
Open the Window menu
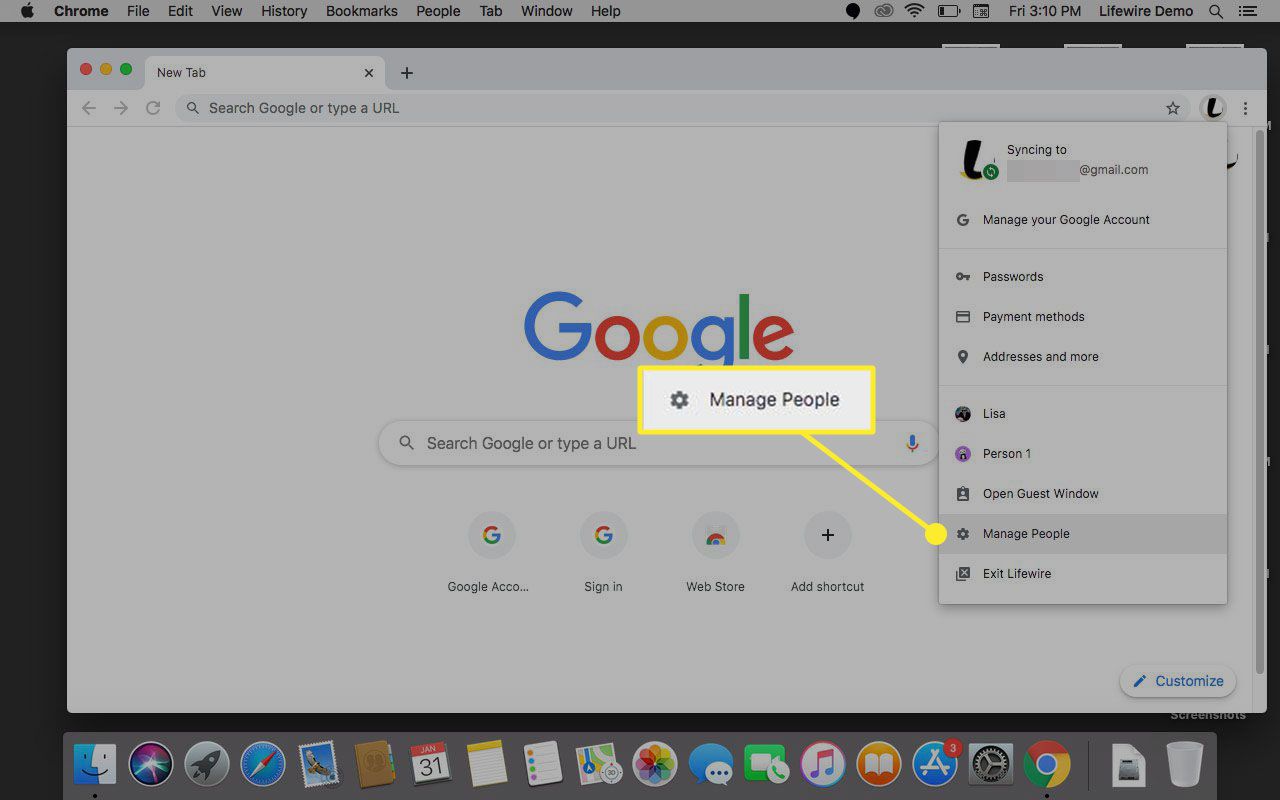pos(547,11)
